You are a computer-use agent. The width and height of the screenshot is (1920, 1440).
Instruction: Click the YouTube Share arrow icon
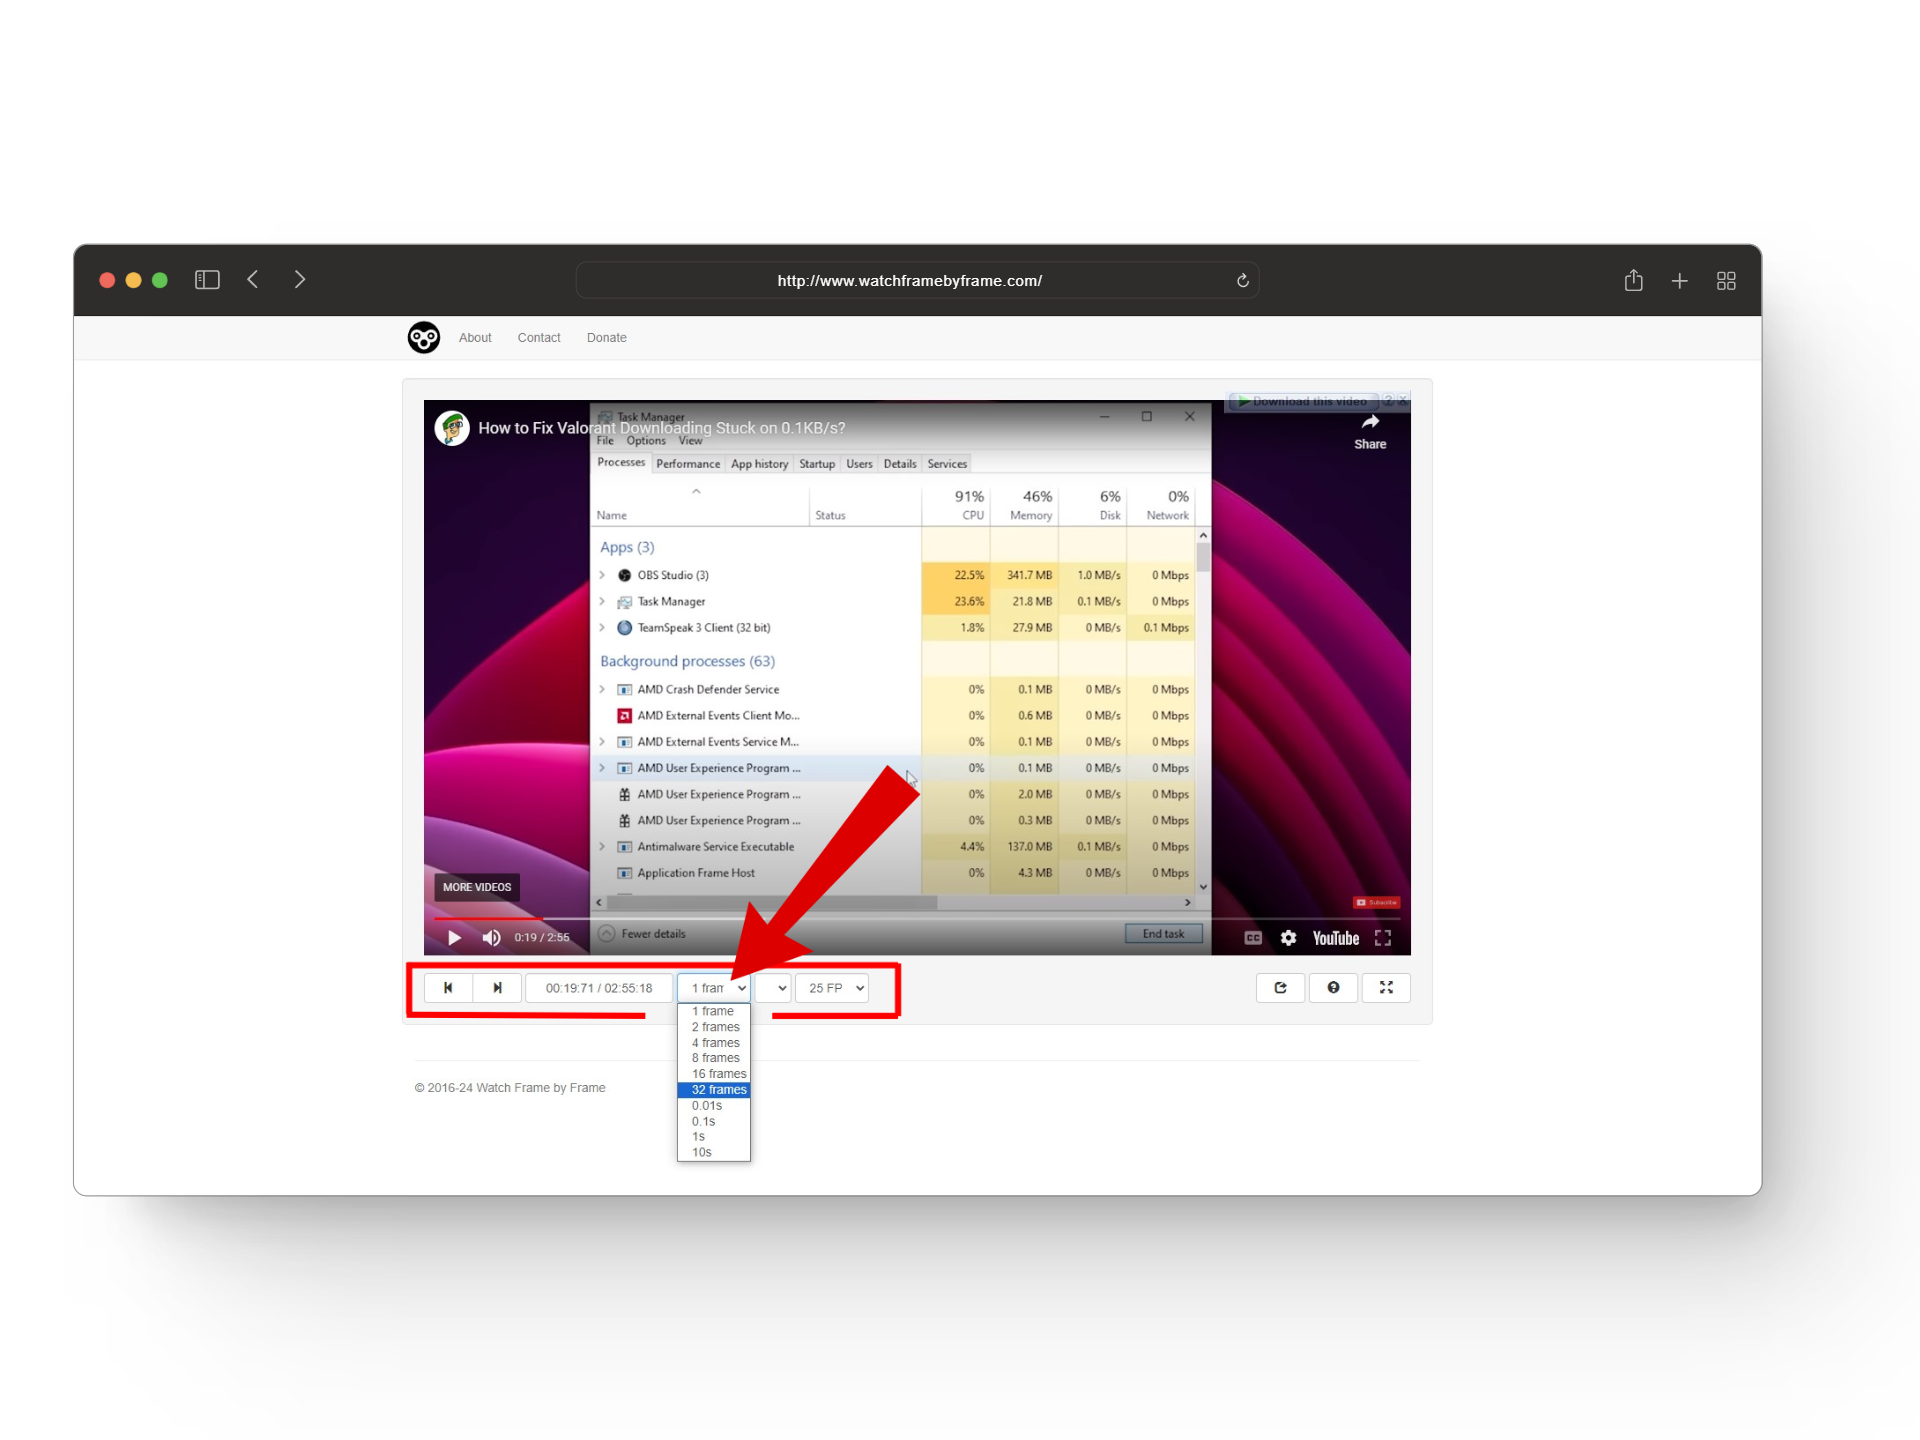point(1370,423)
